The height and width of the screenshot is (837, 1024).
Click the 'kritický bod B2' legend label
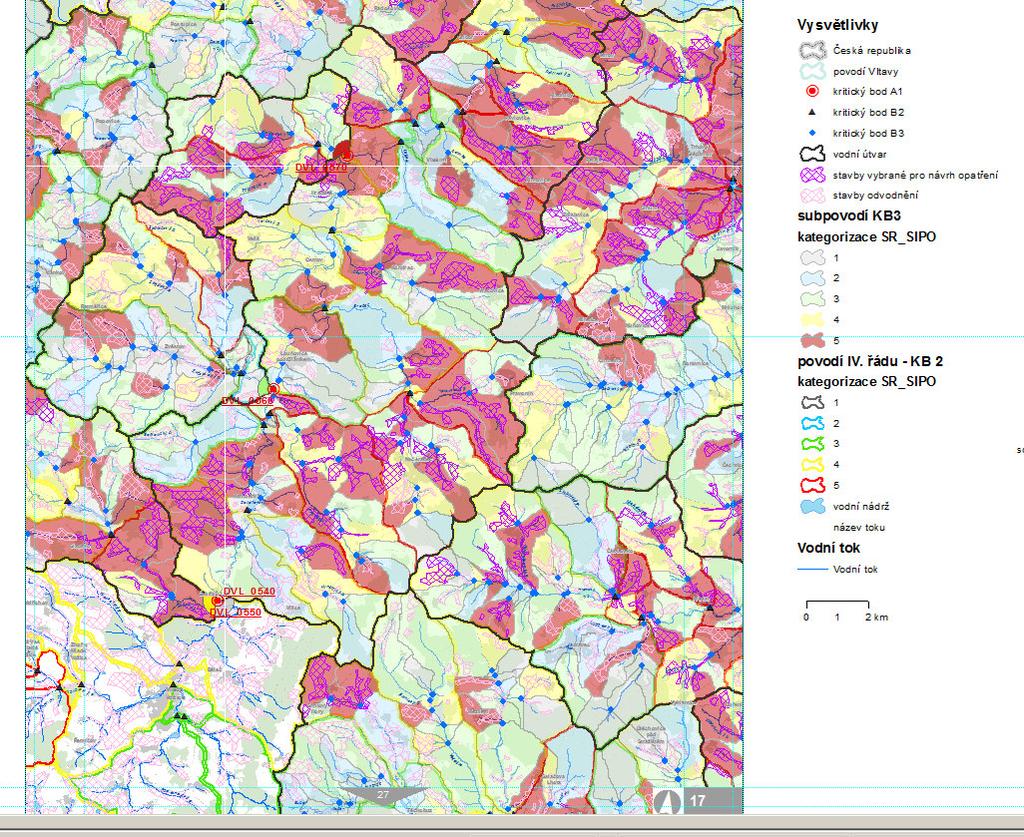pyautogui.click(x=868, y=112)
